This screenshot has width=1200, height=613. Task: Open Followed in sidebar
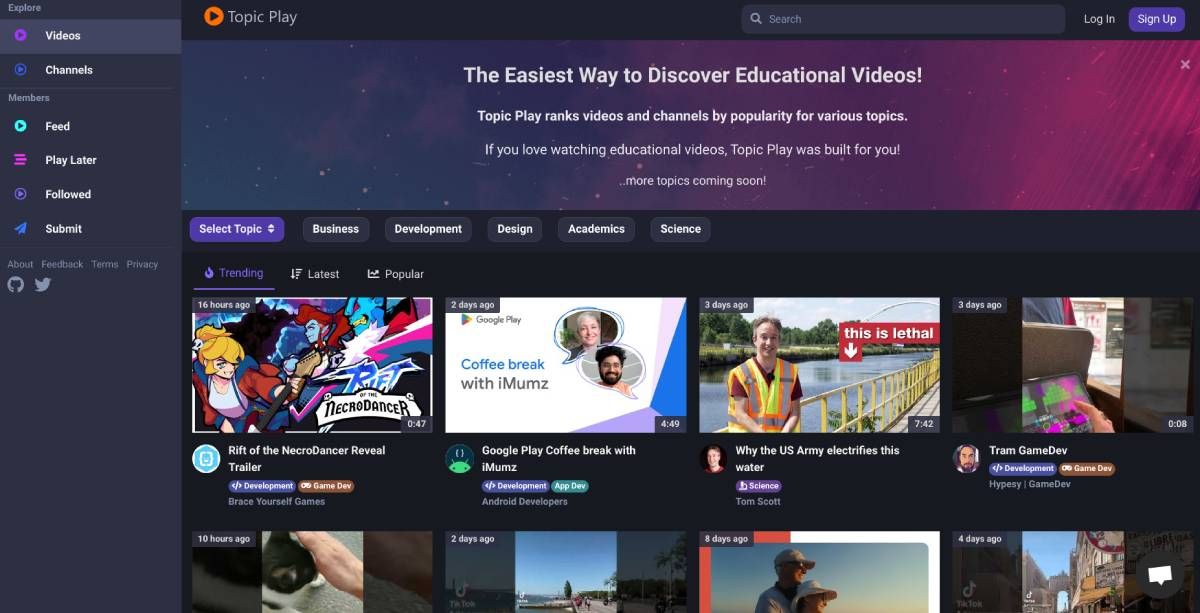pos(90,194)
